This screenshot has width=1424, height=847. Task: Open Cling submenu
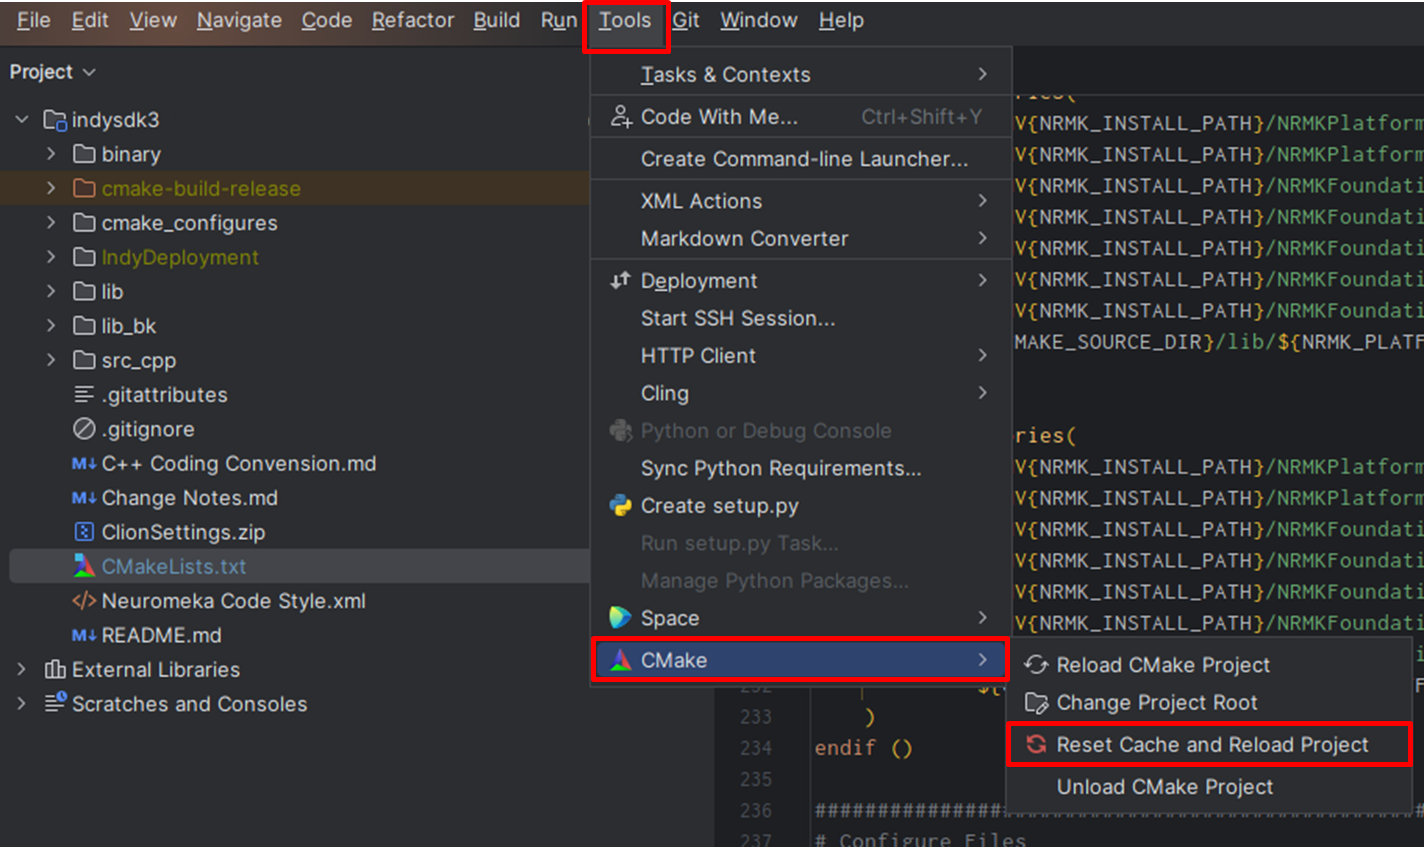click(x=800, y=394)
